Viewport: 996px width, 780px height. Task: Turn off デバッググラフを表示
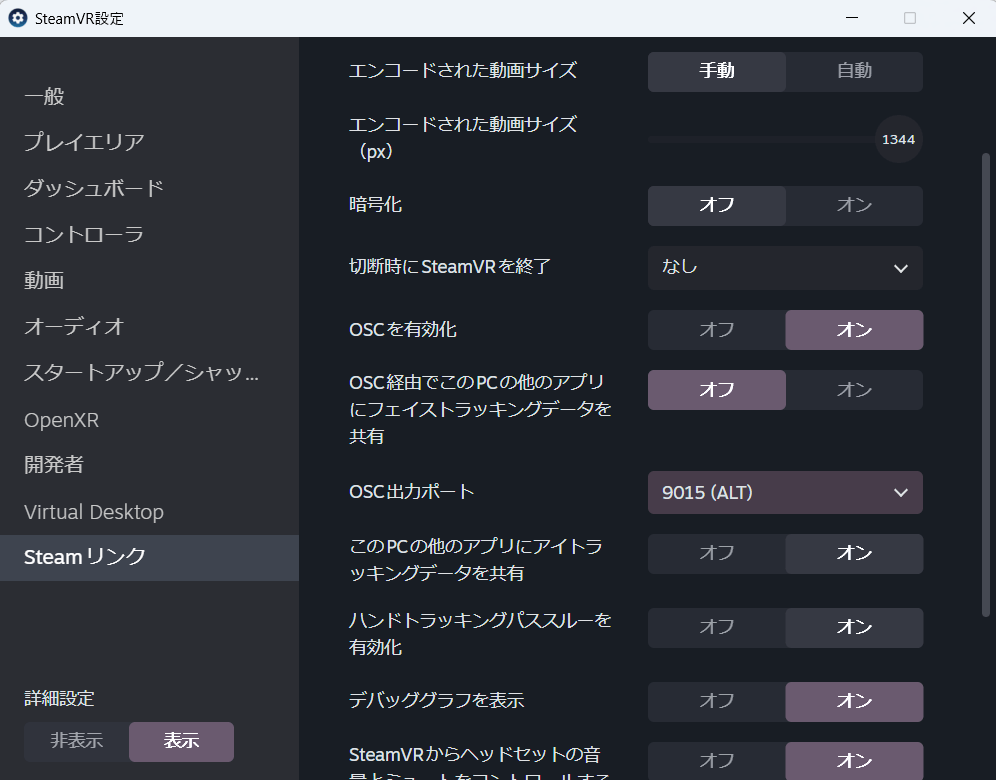(716, 702)
